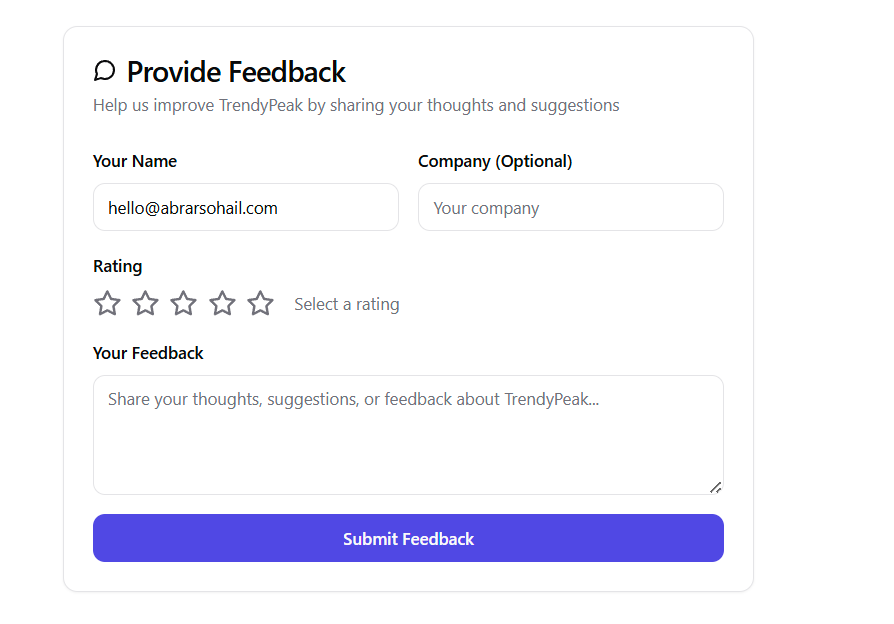Select the second rating star
Screen dimensions: 894x624
pyautogui.click(x=145, y=303)
